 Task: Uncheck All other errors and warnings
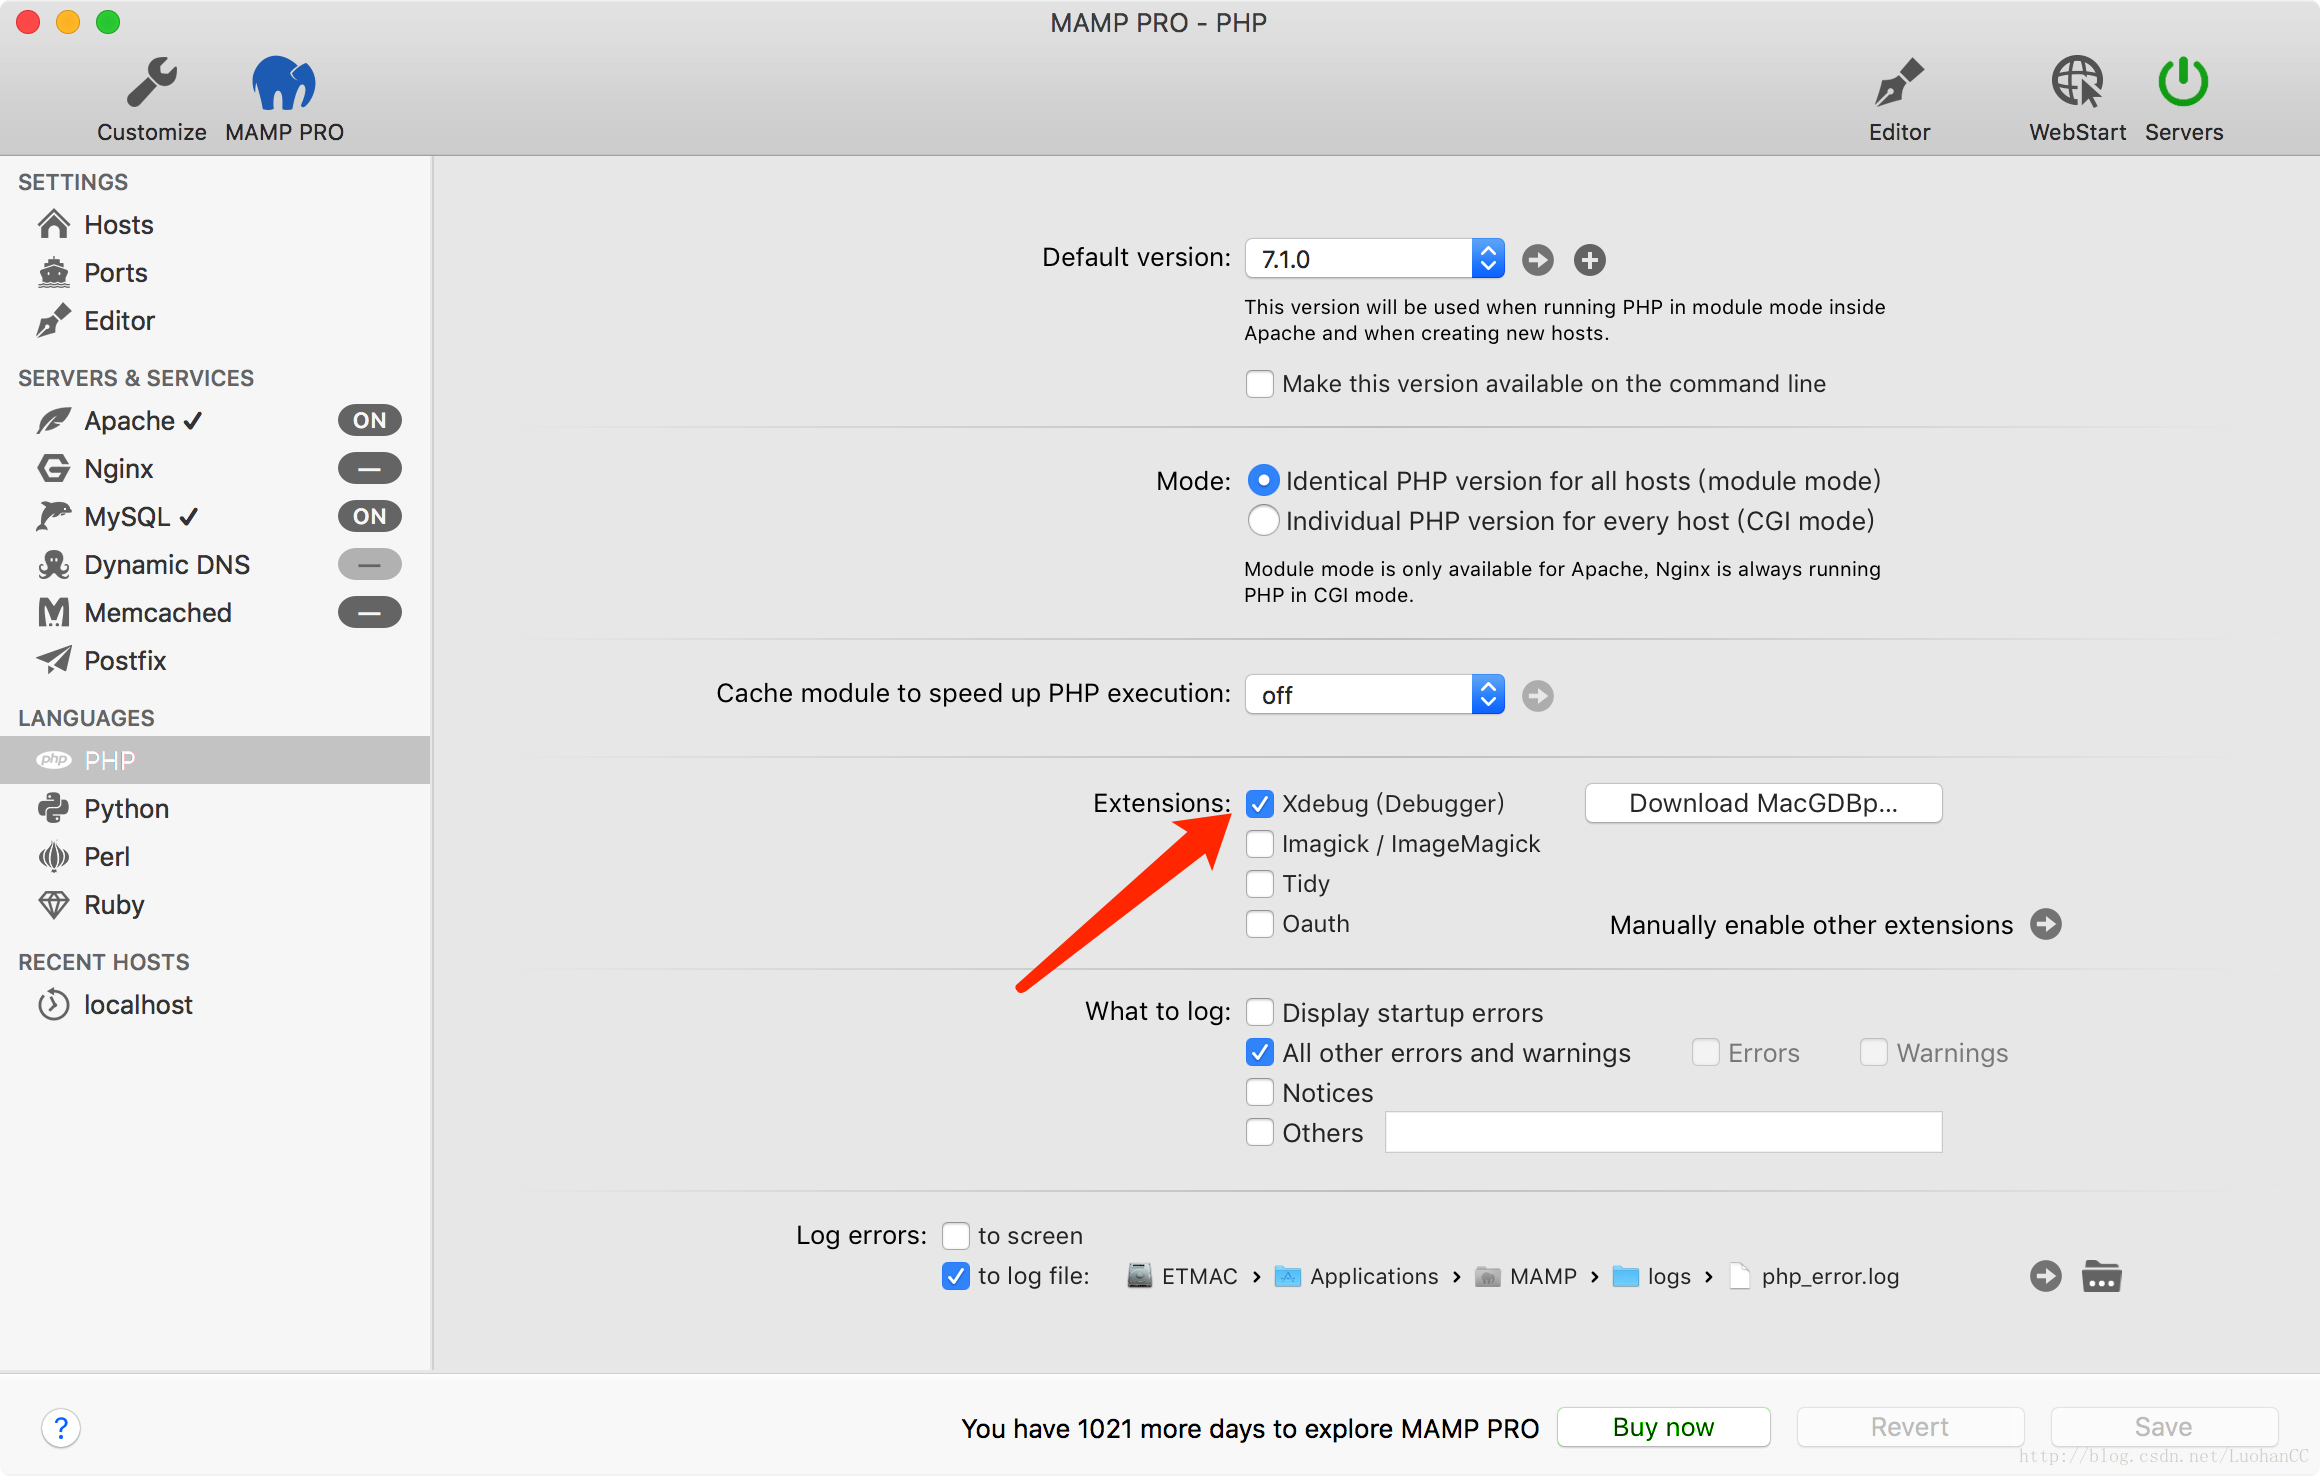(1259, 1053)
